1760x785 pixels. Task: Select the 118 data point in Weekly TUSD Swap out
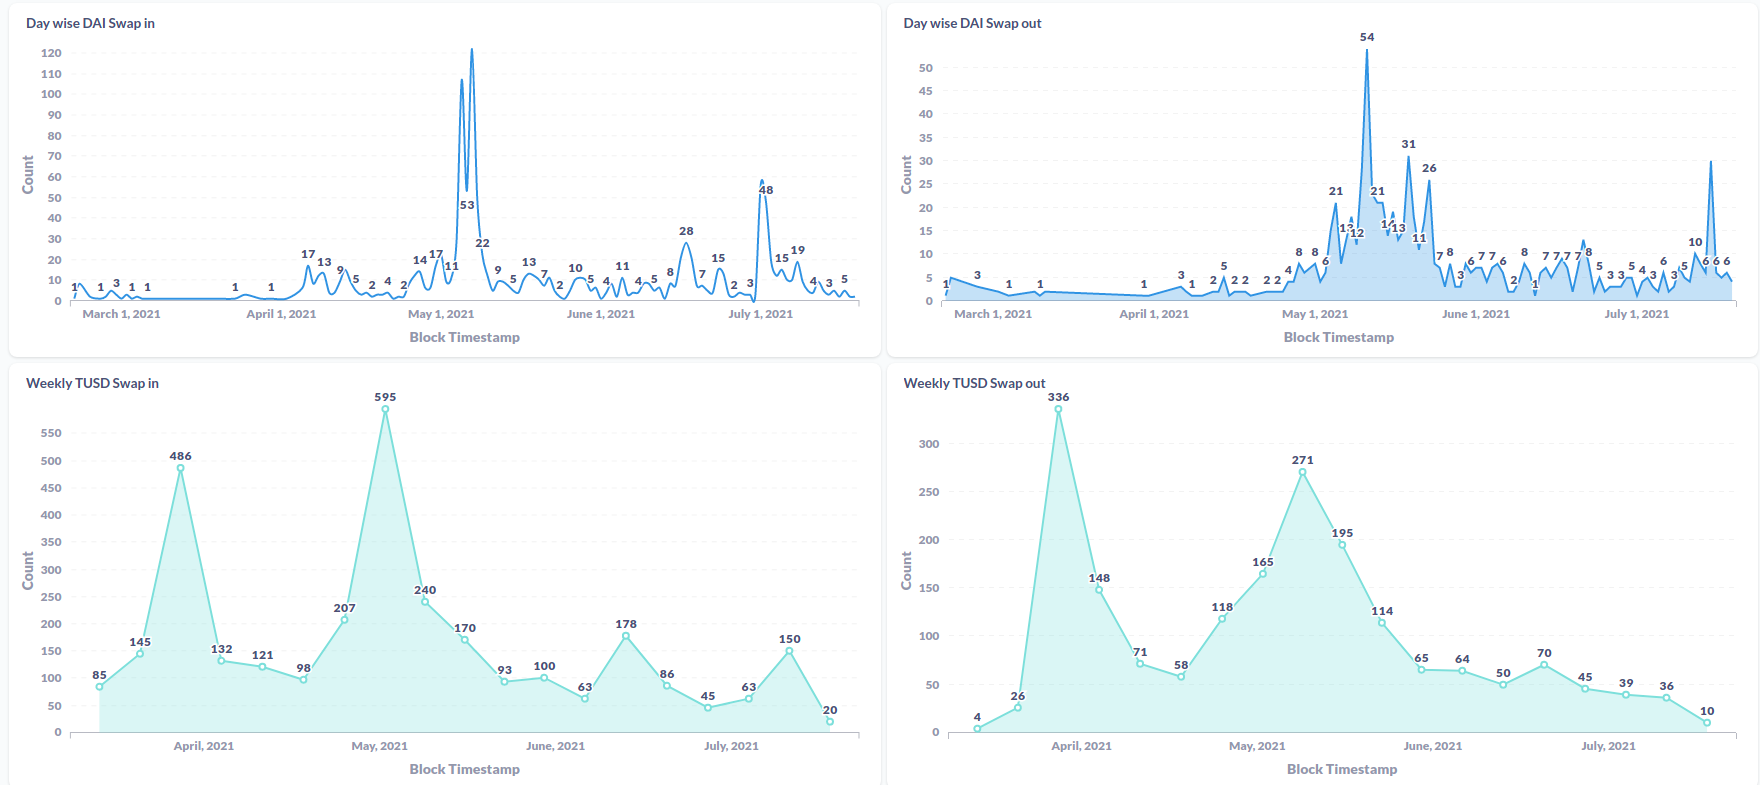point(1222,619)
